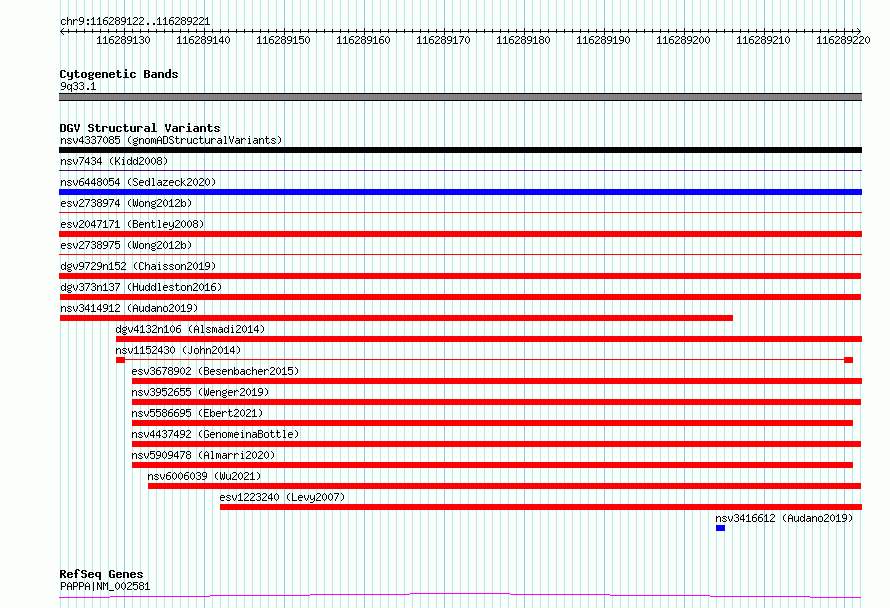Screen dimensions: 890x608
Task: Click the PAPPA|NM_002581 gene label
Action: tap(105, 586)
